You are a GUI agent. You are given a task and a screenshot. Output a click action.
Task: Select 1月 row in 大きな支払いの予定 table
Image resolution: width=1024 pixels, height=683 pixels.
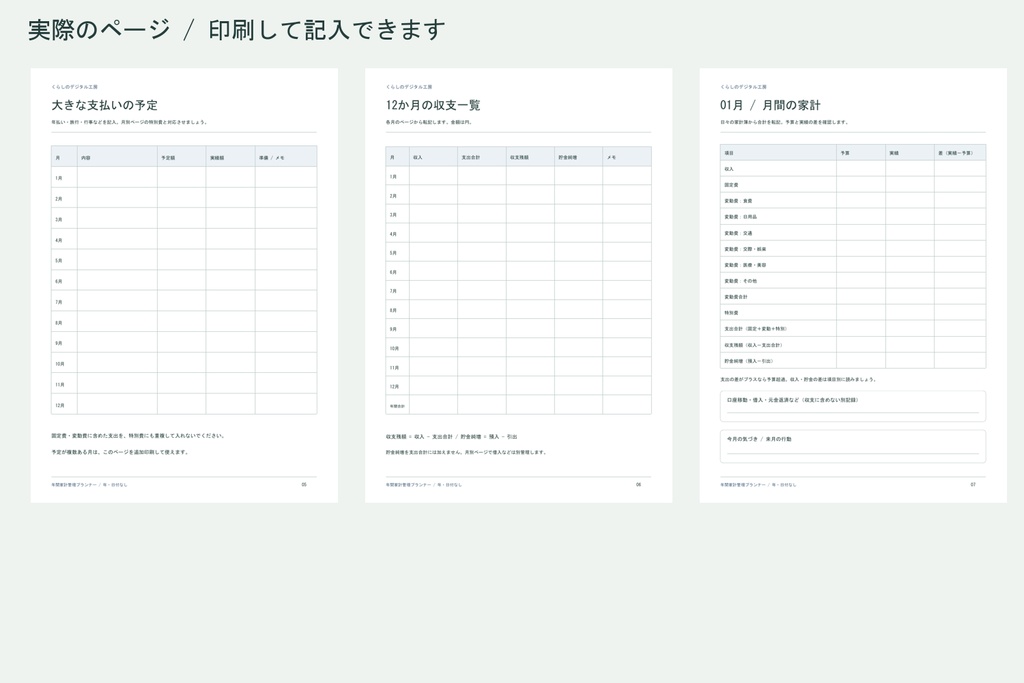coord(184,178)
